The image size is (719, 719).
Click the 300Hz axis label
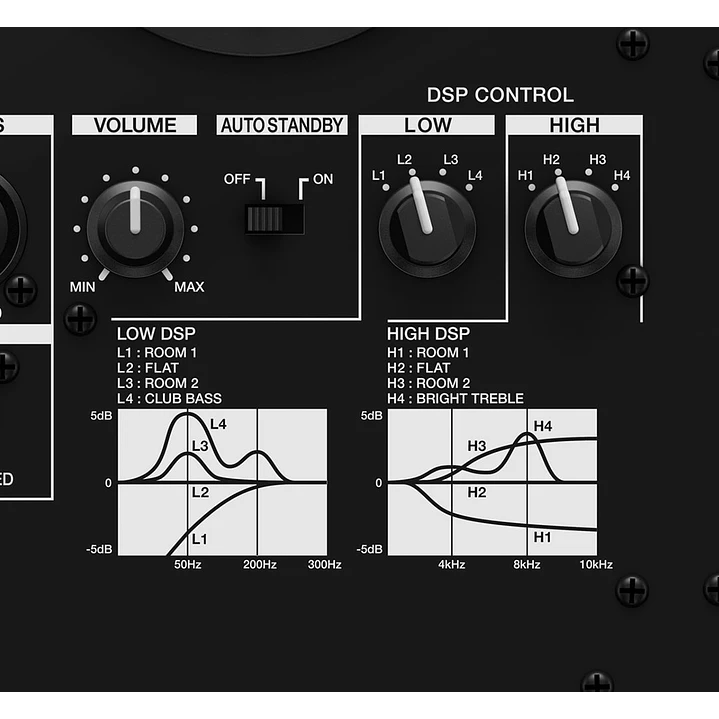coord(324,564)
